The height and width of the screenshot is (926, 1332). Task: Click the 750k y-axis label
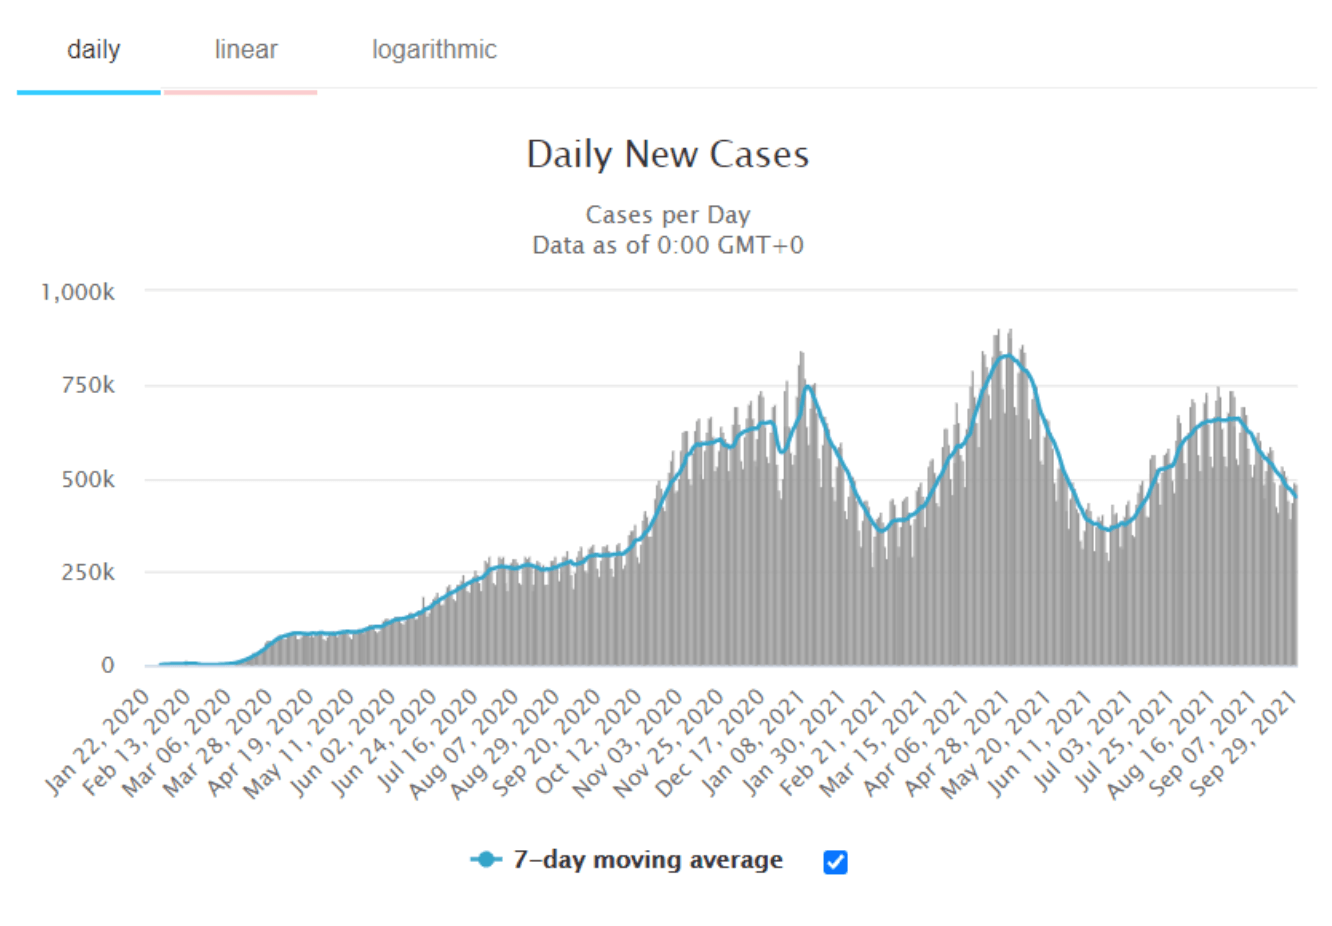pos(88,386)
